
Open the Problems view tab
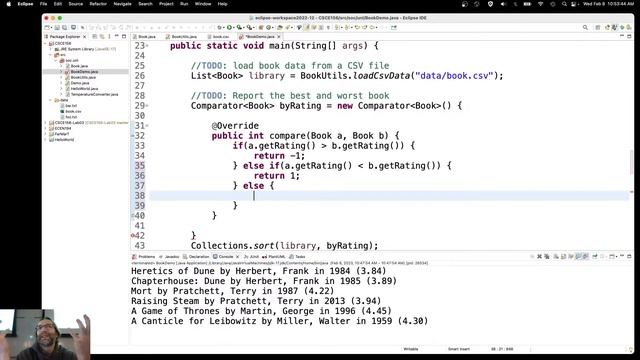pos(144,257)
